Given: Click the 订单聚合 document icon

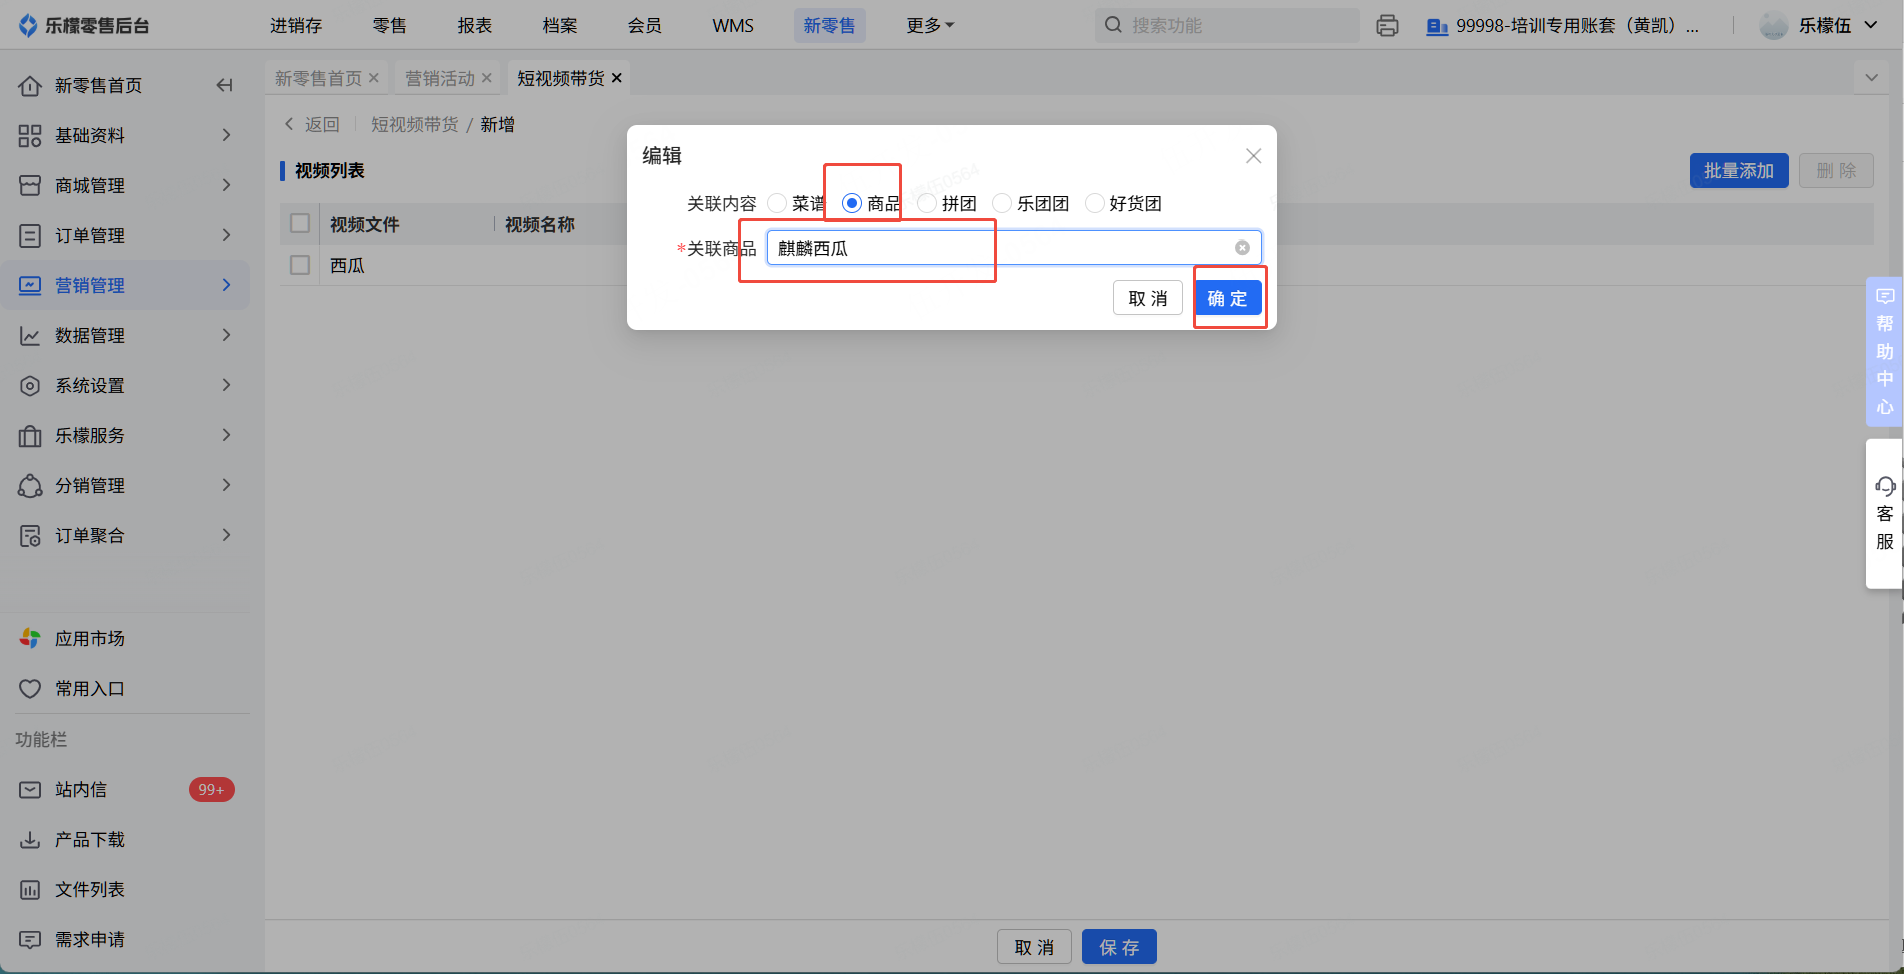Looking at the screenshot, I should tap(30, 536).
